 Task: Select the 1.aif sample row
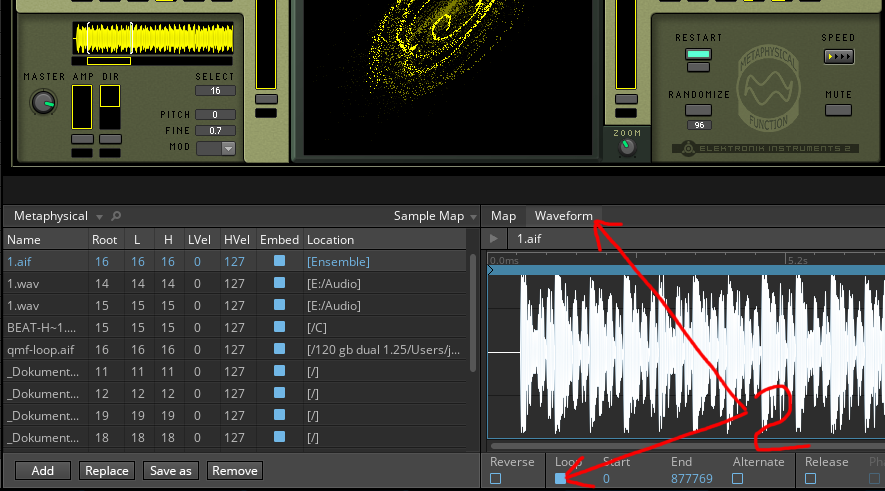(x=235, y=262)
